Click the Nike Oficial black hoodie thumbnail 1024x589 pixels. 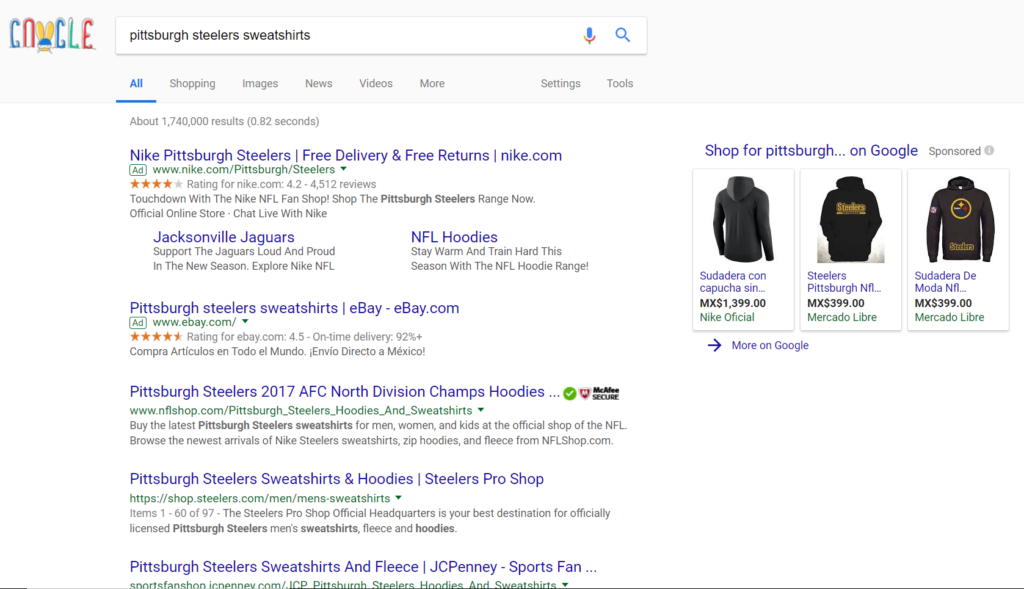point(743,219)
